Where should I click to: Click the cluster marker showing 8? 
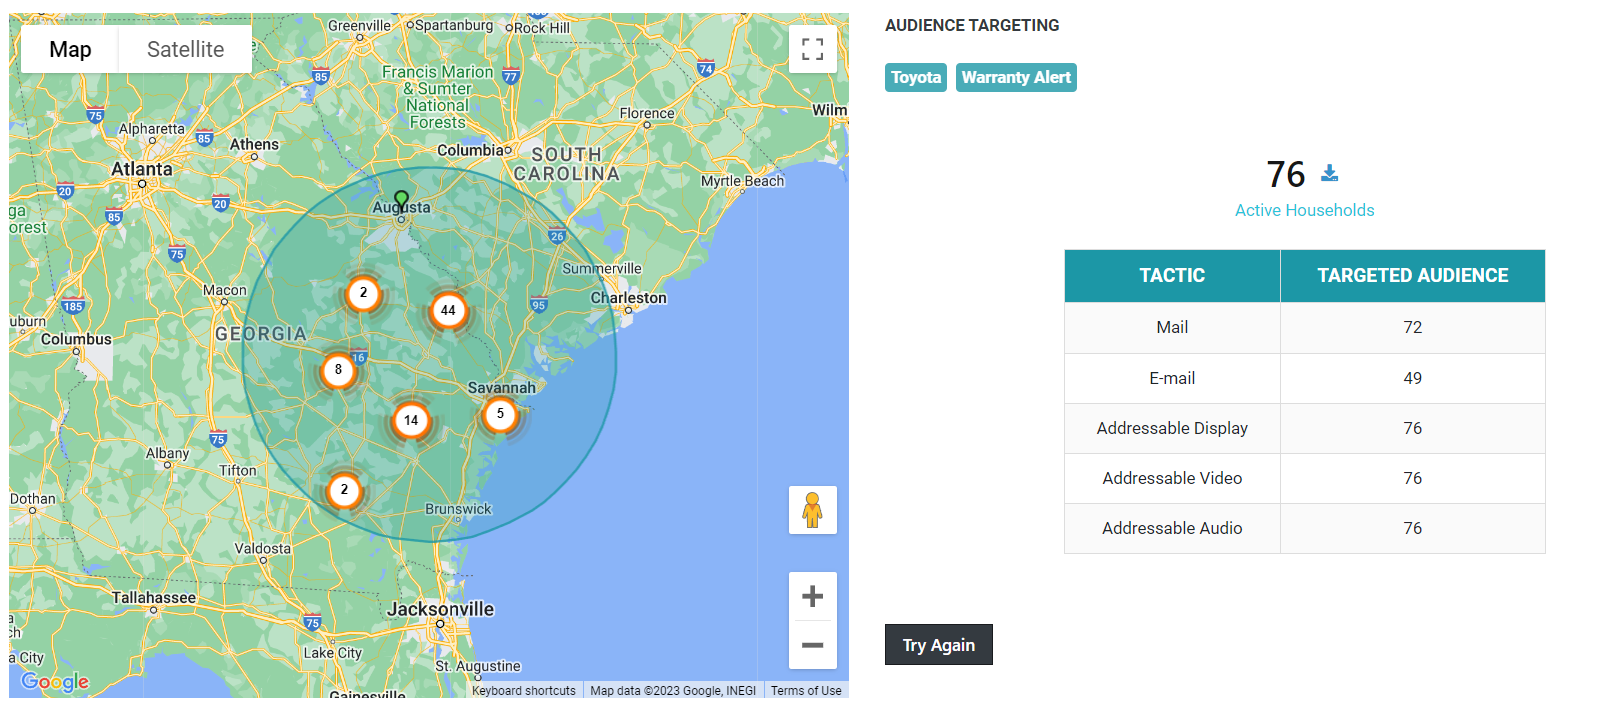(338, 370)
